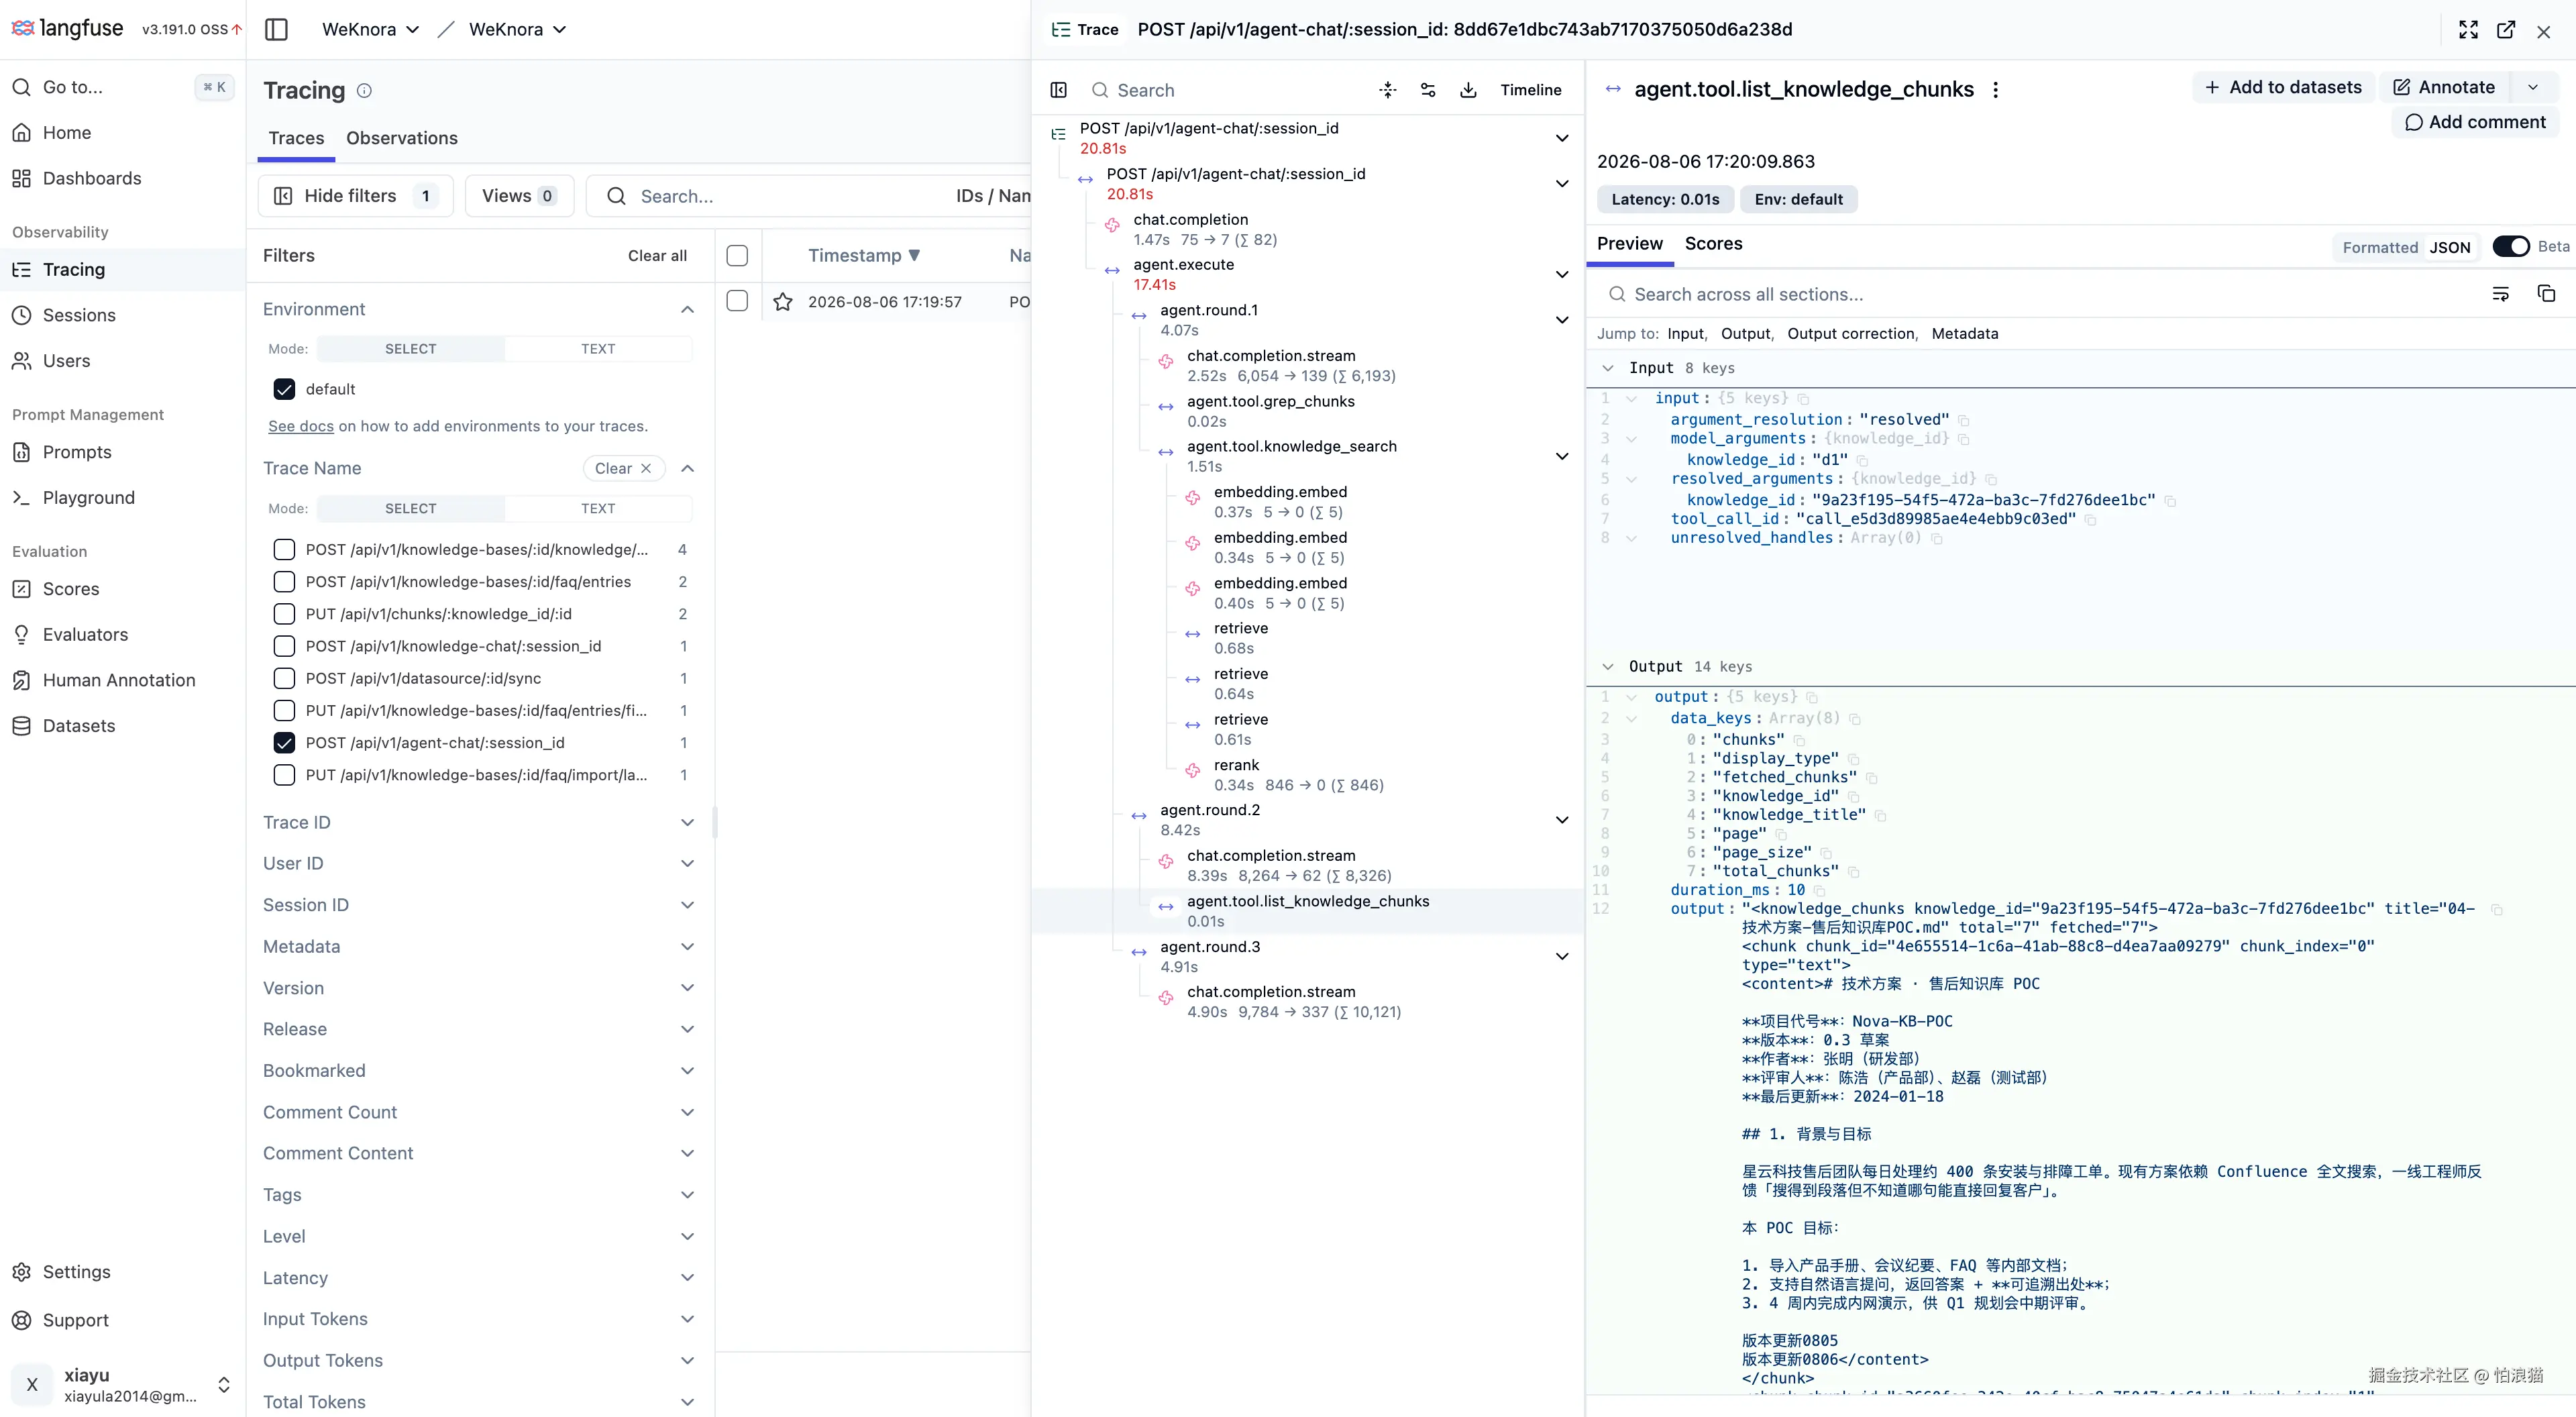The width and height of the screenshot is (2576, 1417).
Task: Collapse the trace tree panel icon
Action: tap(1058, 90)
